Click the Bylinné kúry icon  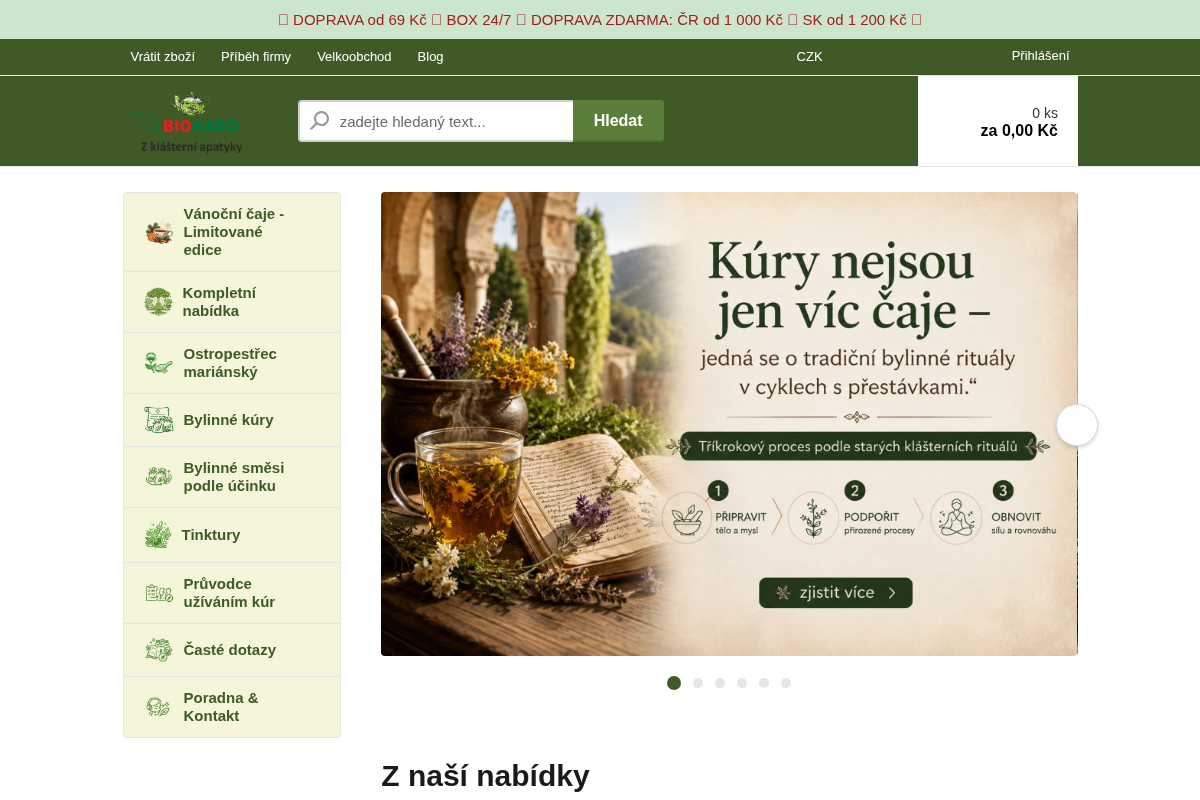[x=158, y=420]
